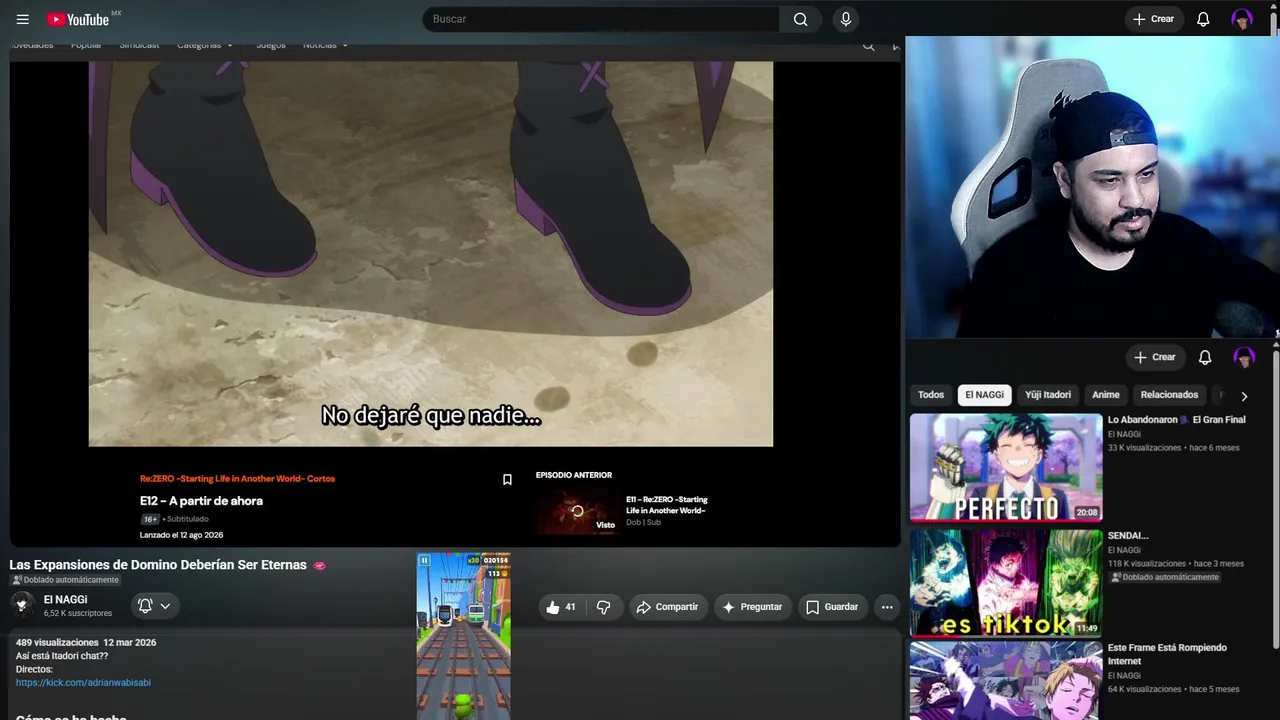Click the 'Así está Itadori chat??' description line
This screenshot has width=1280, height=720.
pos(62,656)
